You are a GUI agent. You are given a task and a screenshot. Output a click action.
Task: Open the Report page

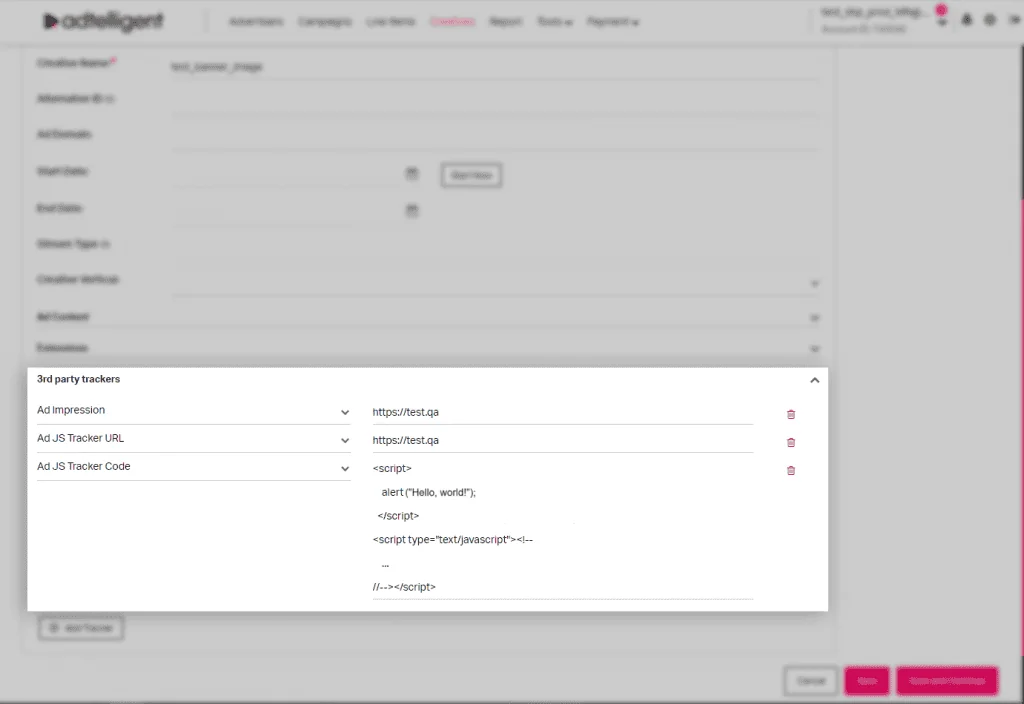pos(505,22)
